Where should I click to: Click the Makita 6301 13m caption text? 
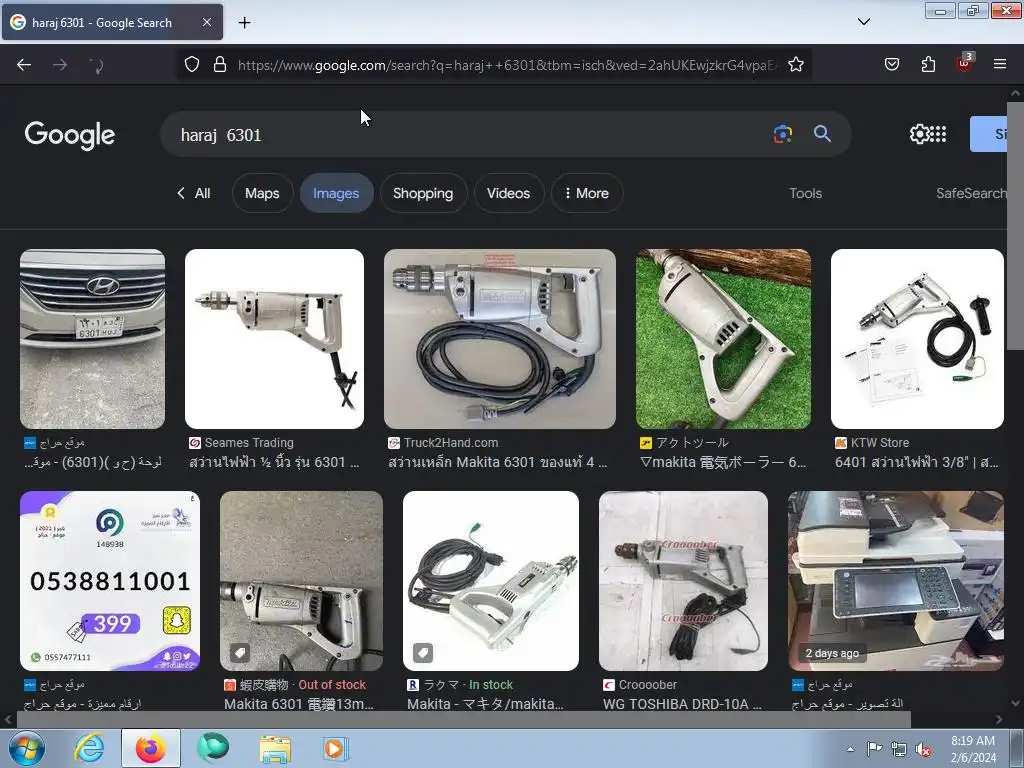[298, 704]
